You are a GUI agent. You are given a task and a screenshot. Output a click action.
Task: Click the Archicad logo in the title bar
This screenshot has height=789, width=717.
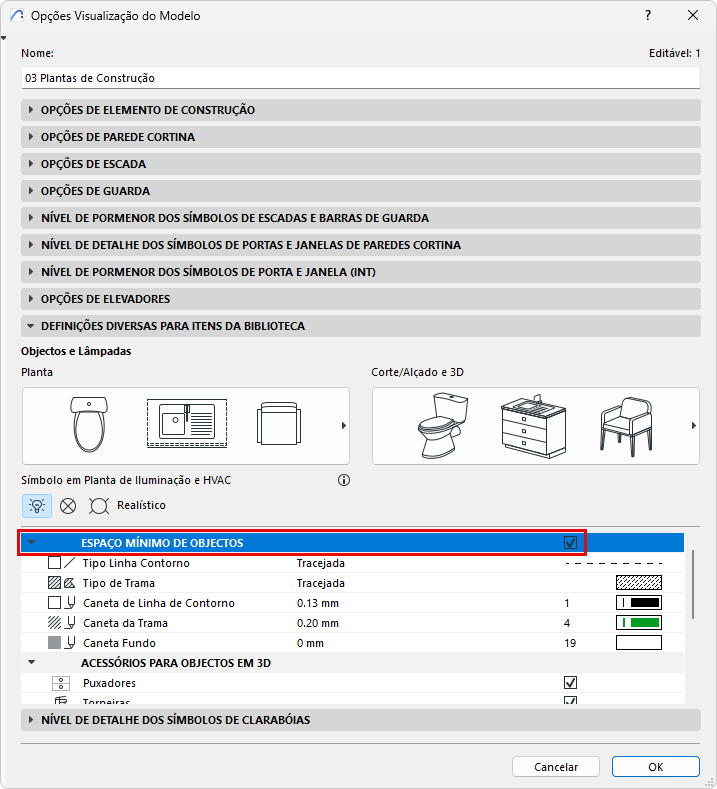point(17,16)
